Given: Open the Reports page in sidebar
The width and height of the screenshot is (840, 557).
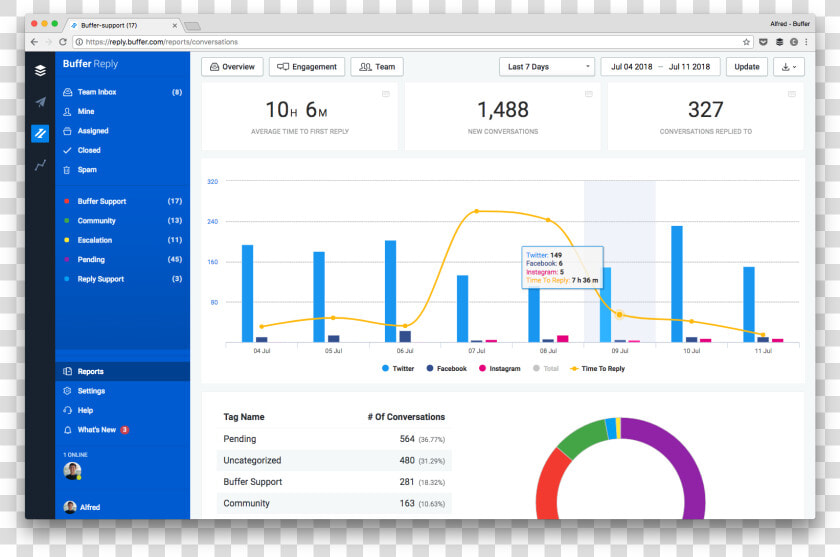Looking at the screenshot, I should [122, 371].
